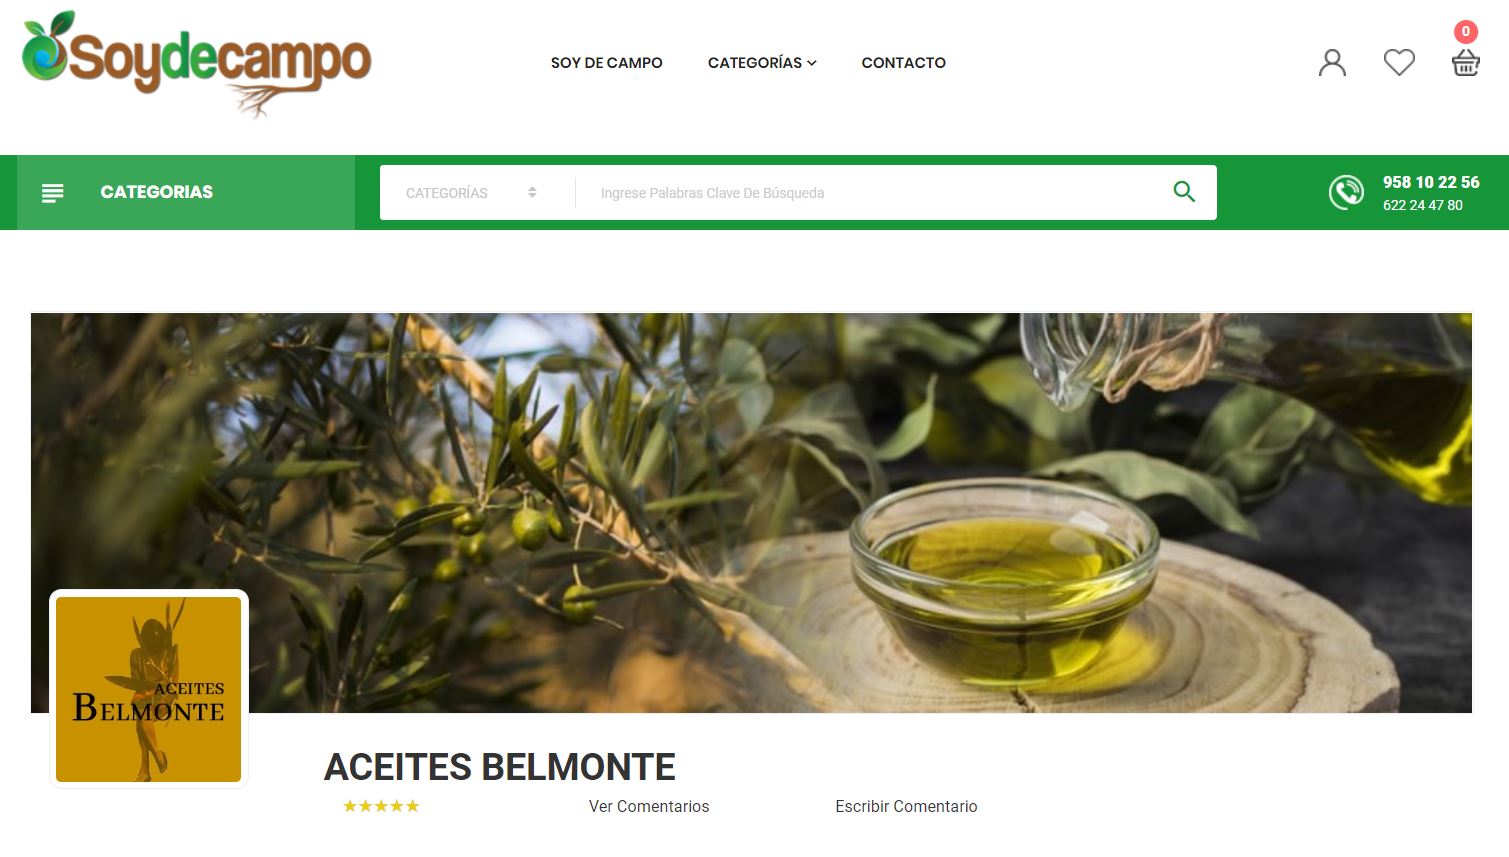Open the Categorías dropdown in search bar

coord(471,193)
